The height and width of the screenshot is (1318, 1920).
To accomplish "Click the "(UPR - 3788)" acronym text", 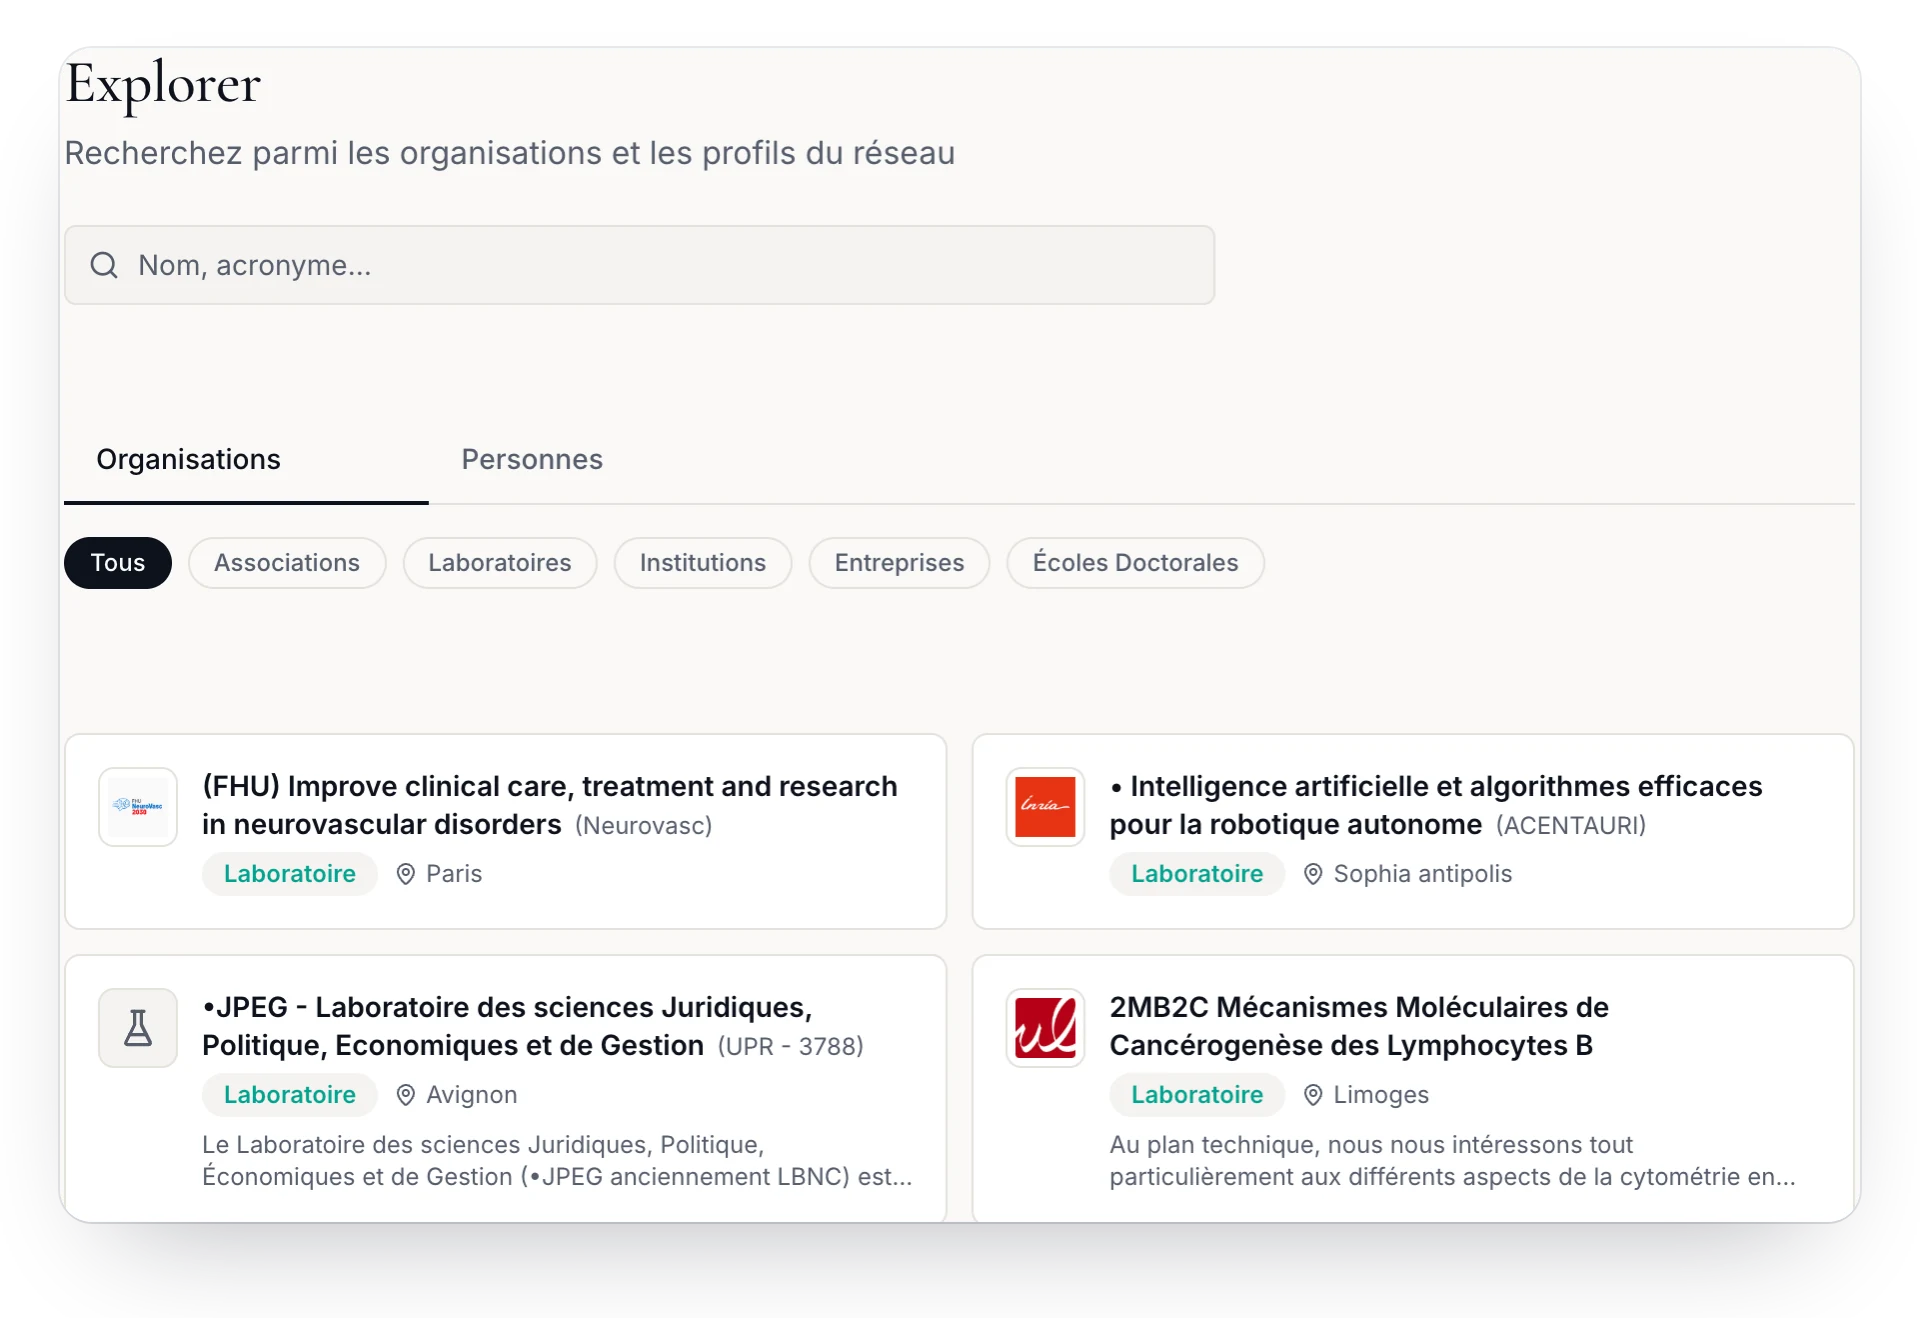I will coord(790,1046).
